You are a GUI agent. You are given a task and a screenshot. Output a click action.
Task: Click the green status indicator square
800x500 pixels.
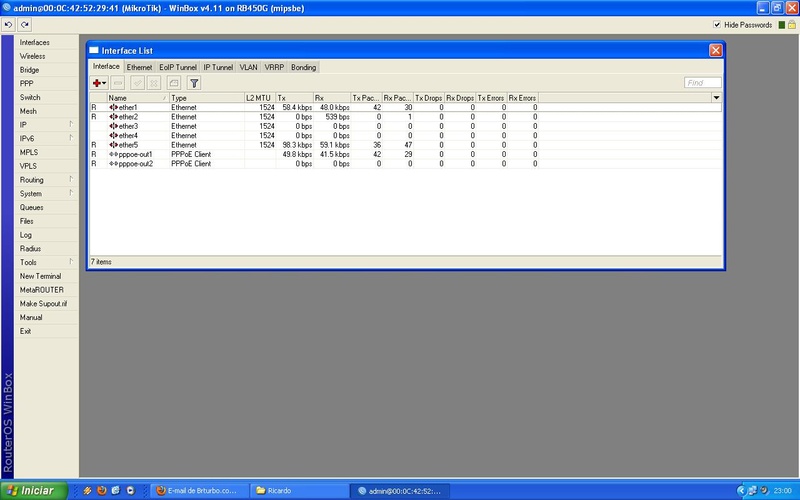coord(781,24)
